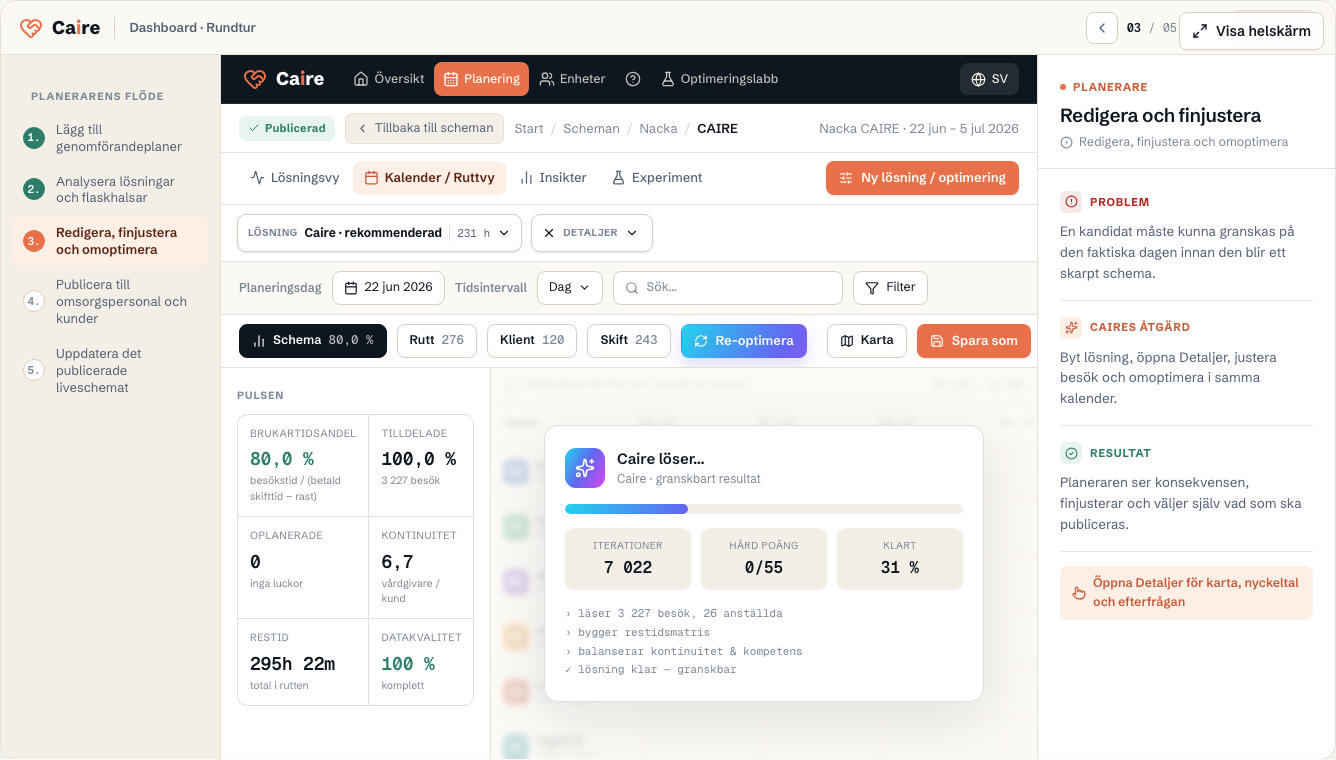The image size is (1336, 760).
Task: Select the Rutt 276 view
Action: point(437,341)
